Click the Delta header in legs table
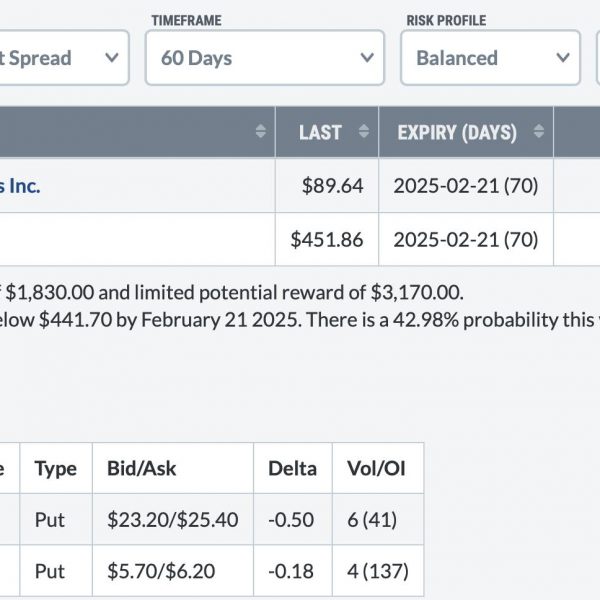 (293, 468)
